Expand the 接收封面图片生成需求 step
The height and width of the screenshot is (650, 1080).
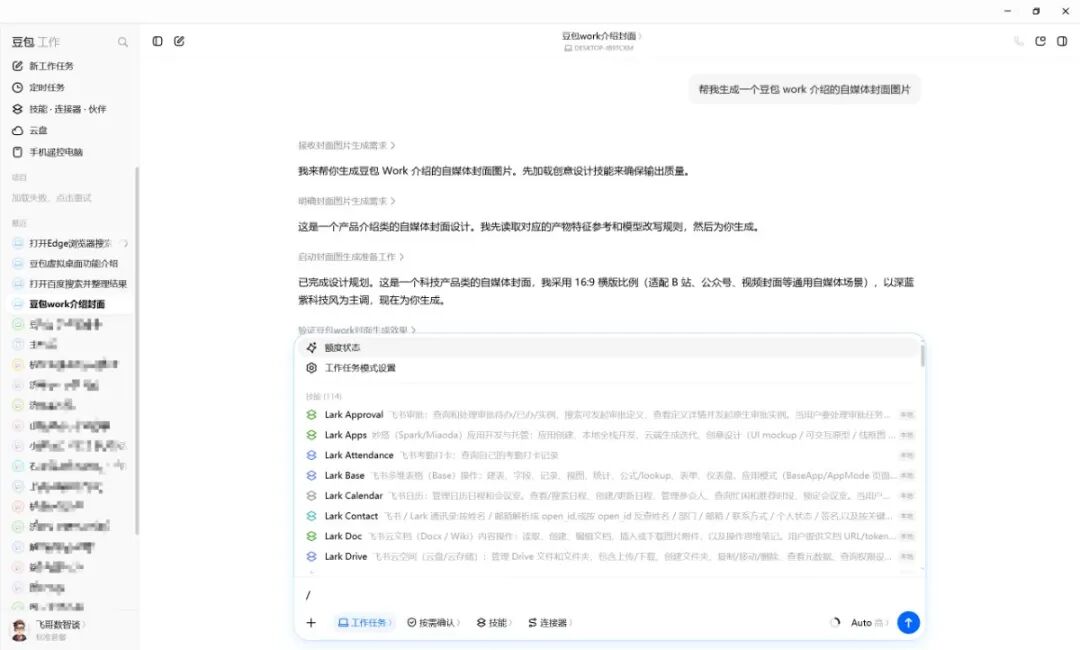tap(346, 145)
